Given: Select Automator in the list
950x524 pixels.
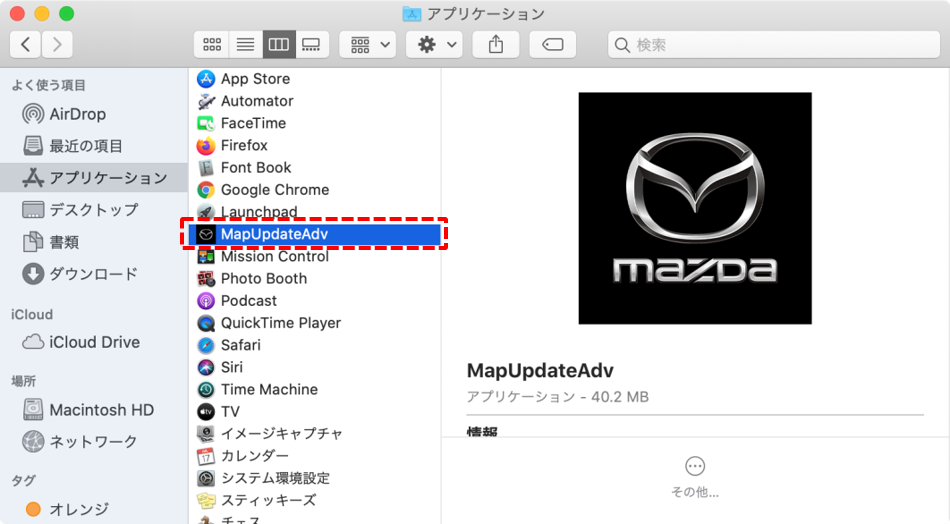Looking at the screenshot, I should pyautogui.click(x=315, y=101).
